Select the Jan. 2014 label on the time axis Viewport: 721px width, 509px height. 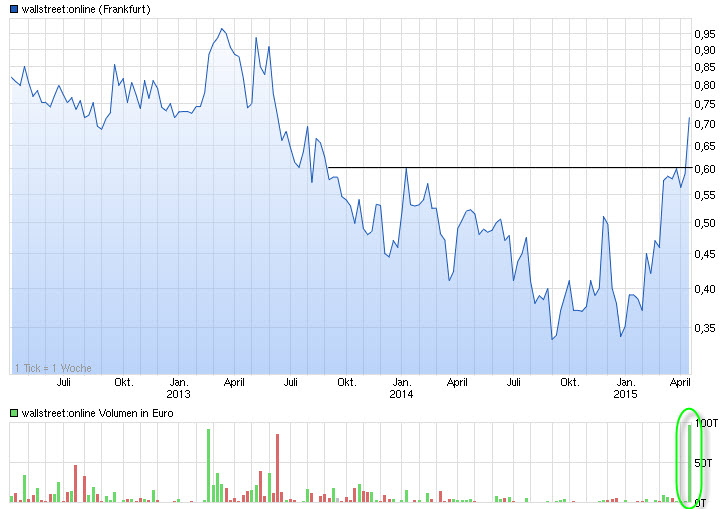pos(401,388)
